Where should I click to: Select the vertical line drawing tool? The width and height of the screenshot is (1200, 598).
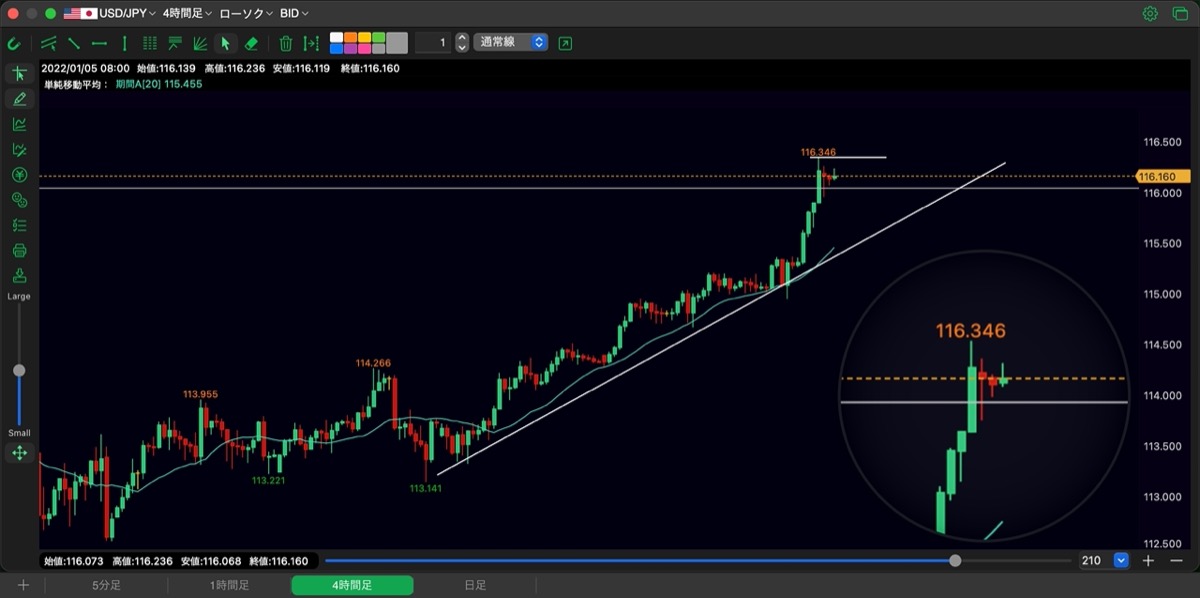(124, 43)
